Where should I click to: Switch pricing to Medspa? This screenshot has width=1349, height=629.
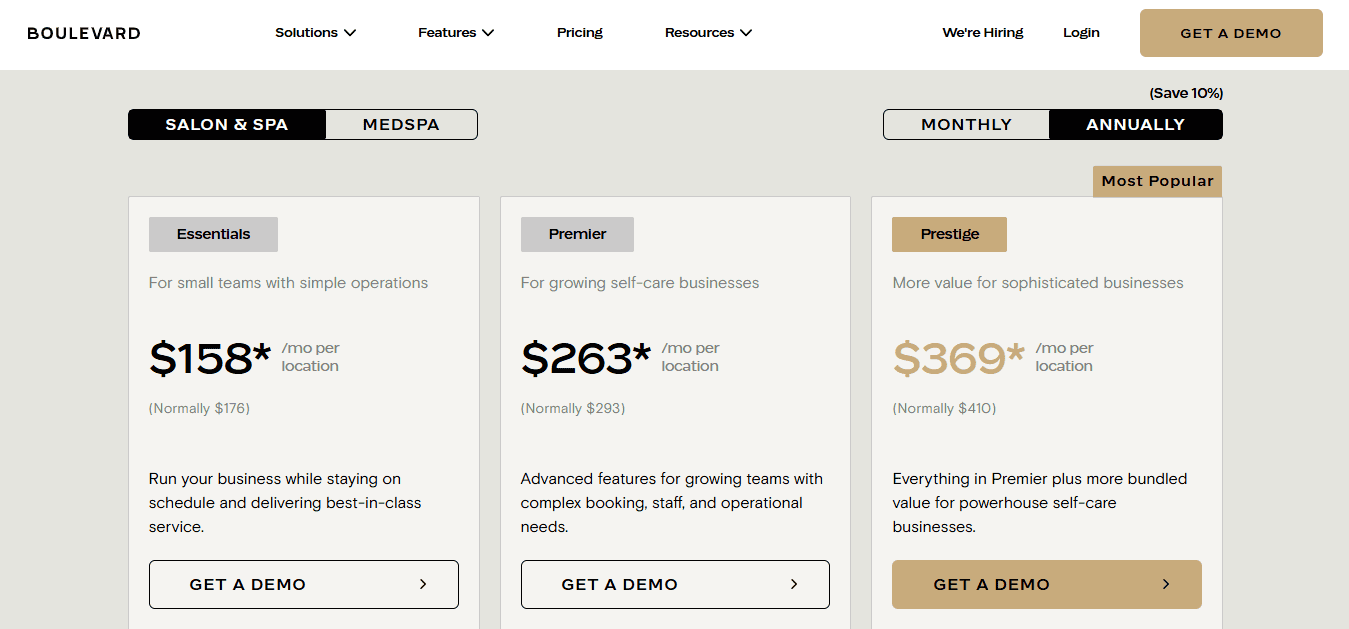point(401,125)
